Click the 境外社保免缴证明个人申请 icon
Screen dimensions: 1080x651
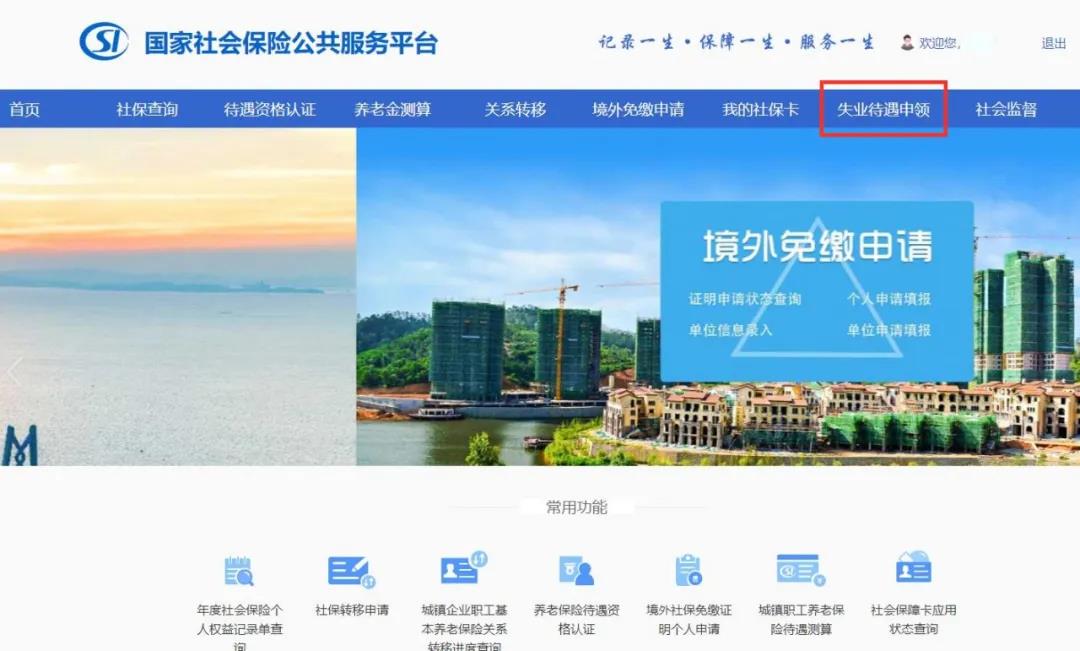click(688, 570)
